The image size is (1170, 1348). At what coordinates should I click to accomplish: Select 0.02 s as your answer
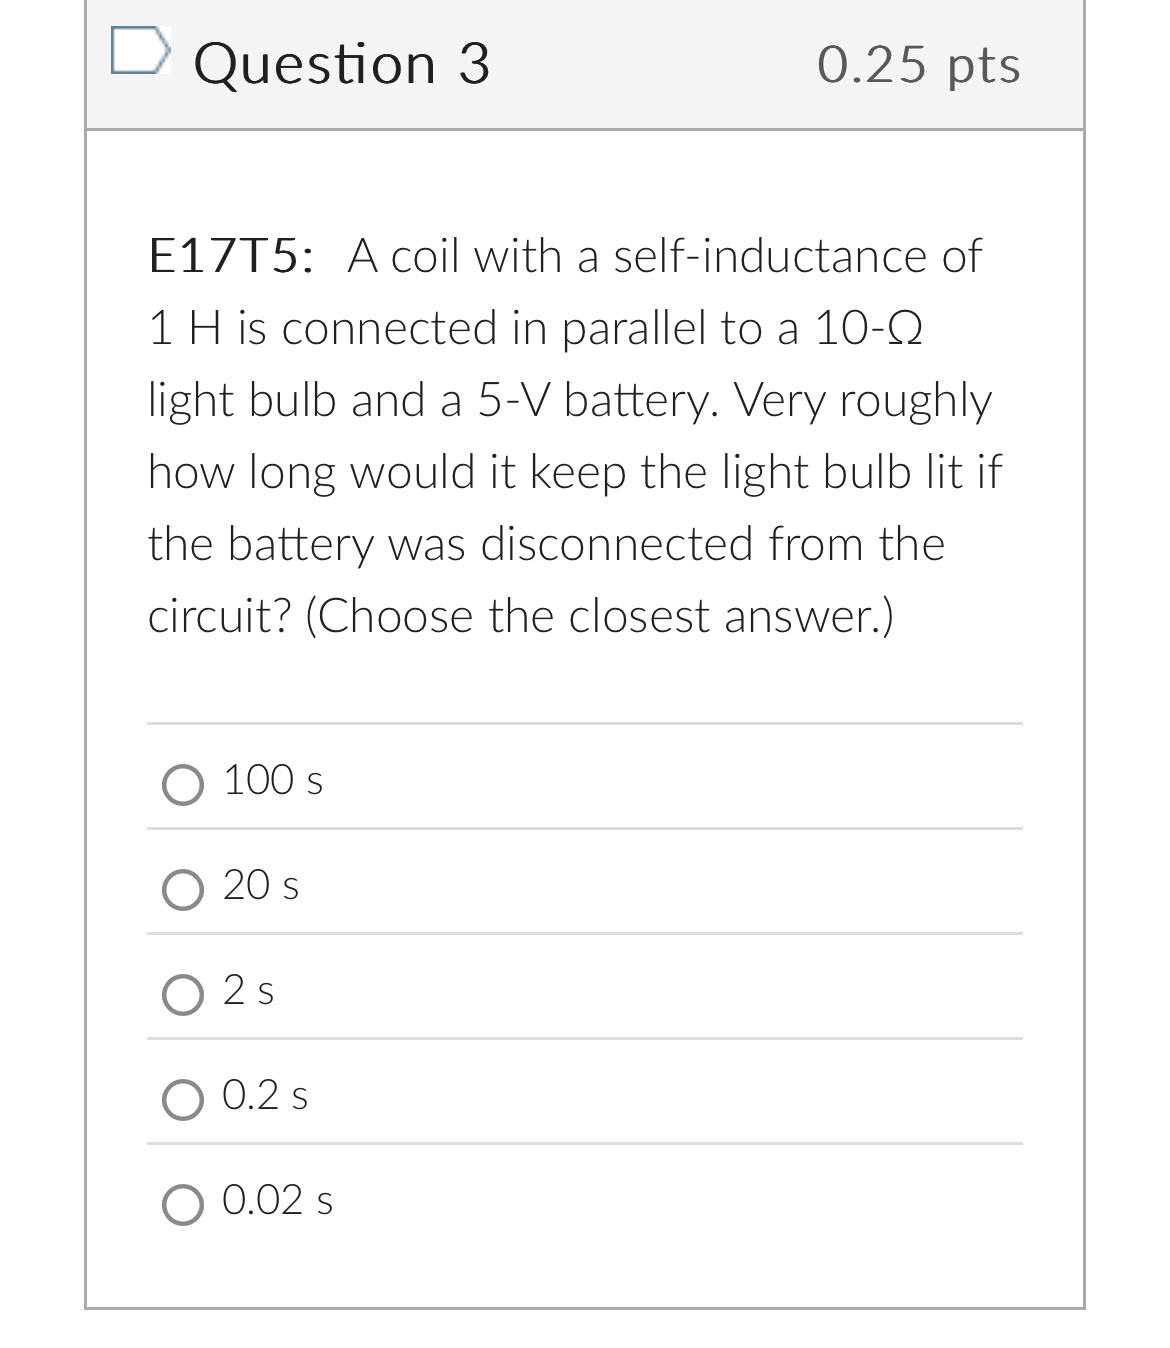coord(183,1205)
